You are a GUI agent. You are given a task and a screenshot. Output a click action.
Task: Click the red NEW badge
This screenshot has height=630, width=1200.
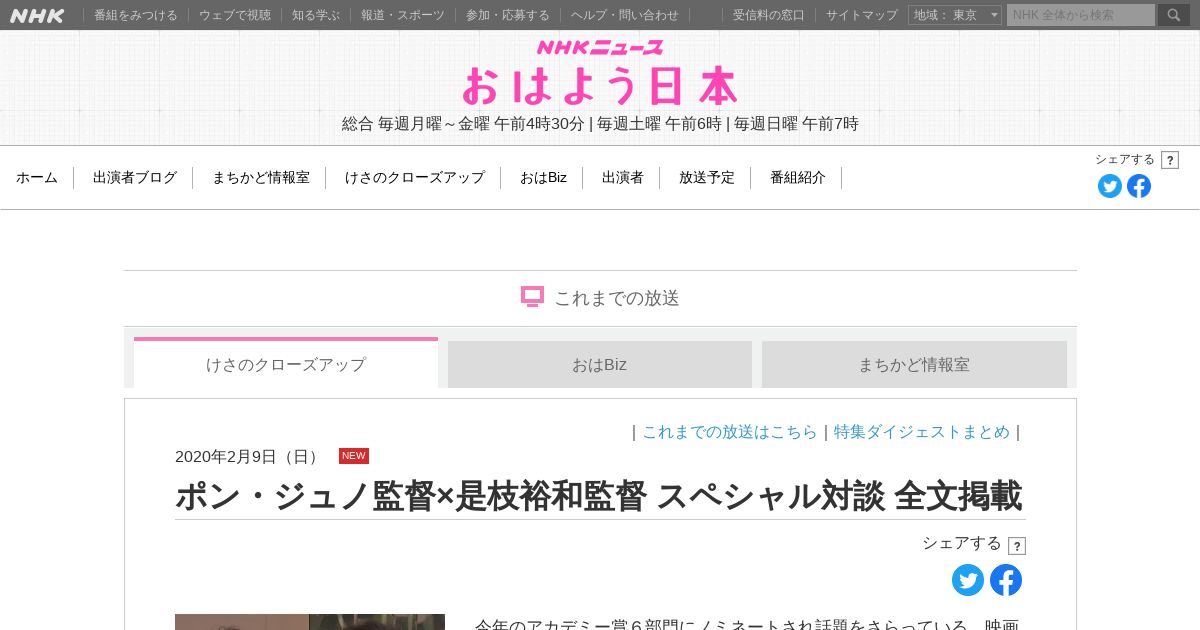click(x=354, y=456)
